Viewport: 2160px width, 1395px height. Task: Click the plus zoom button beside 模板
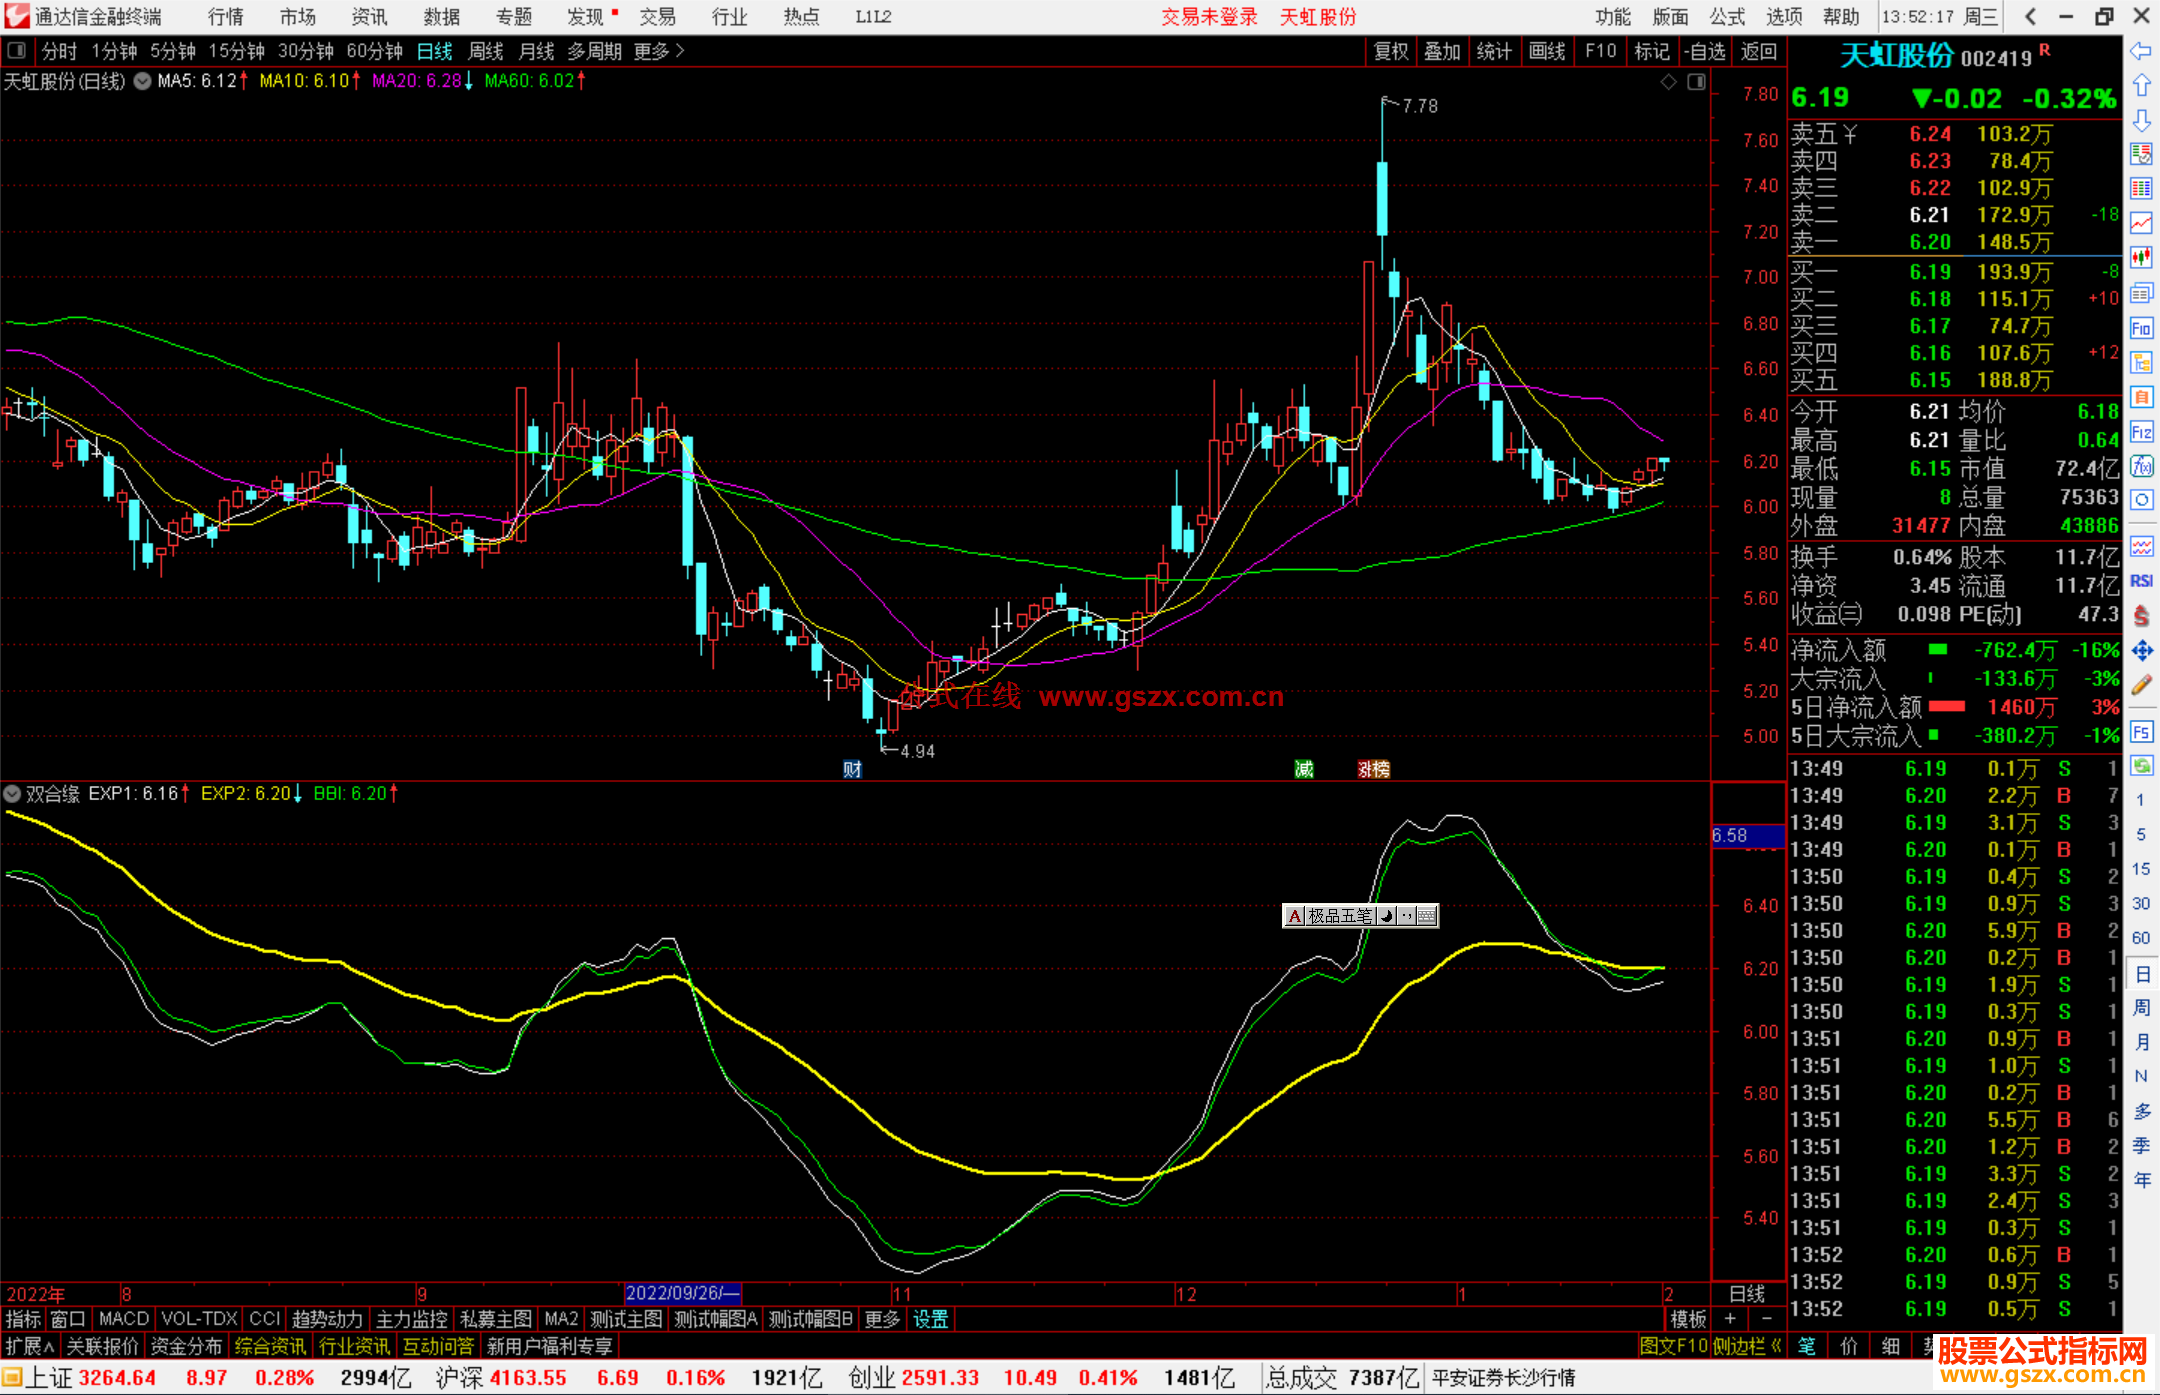pyautogui.click(x=1730, y=1319)
